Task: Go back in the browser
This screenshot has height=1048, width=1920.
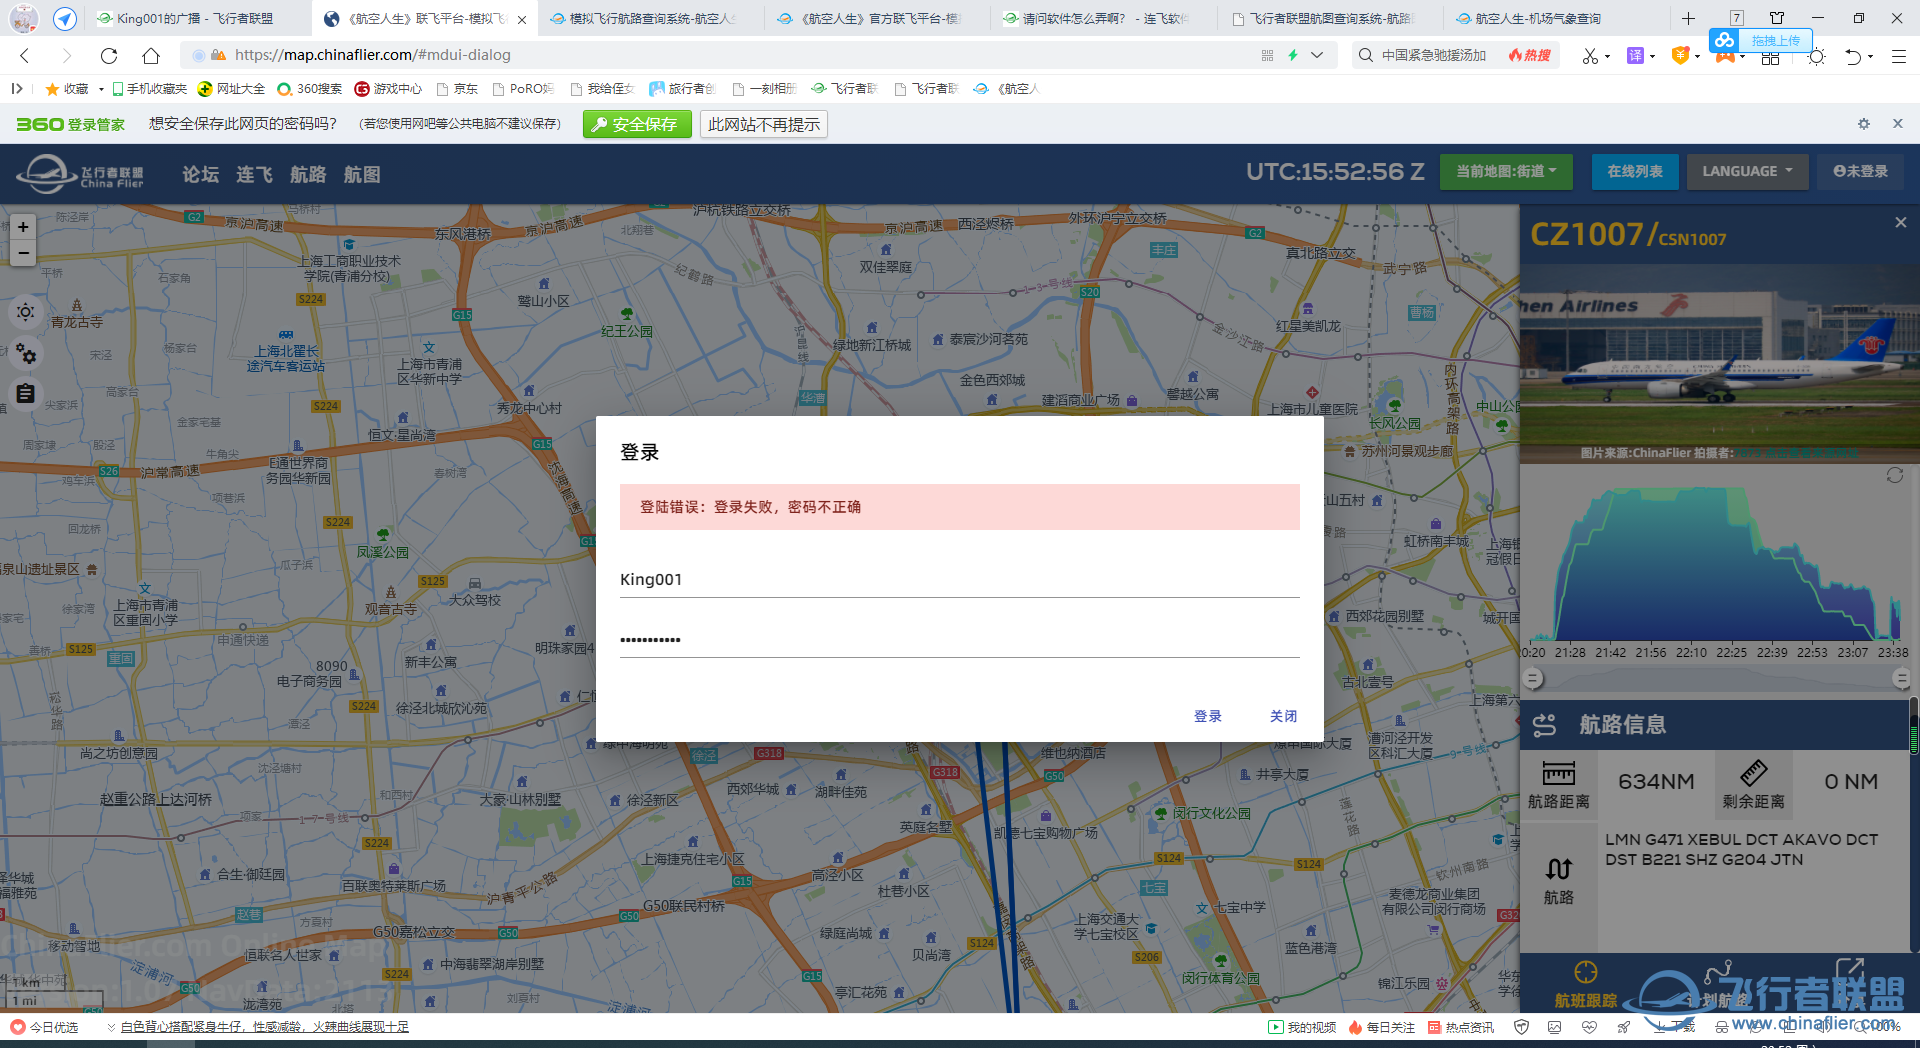Action: point(25,56)
